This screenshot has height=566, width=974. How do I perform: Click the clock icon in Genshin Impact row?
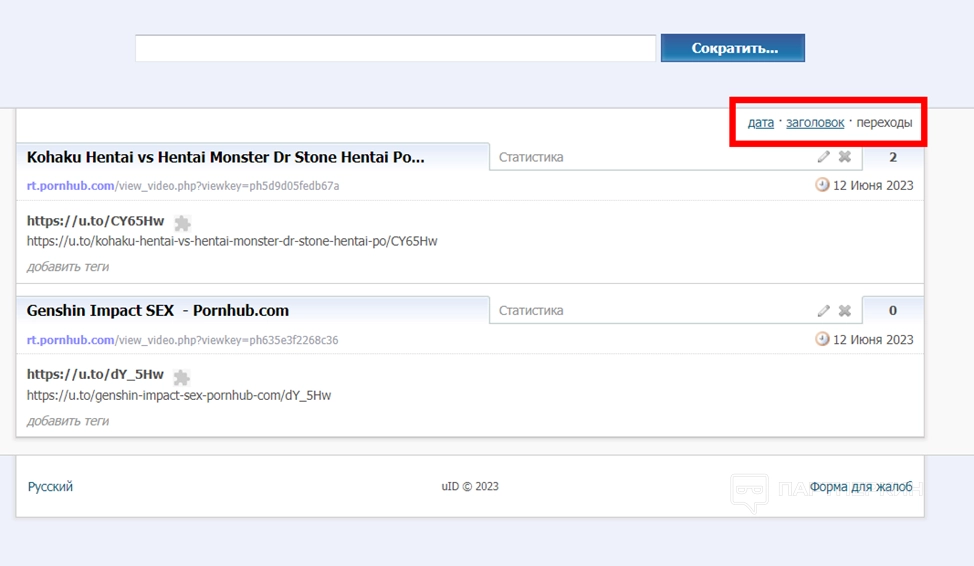pyautogui.click(x=822, y=339)
